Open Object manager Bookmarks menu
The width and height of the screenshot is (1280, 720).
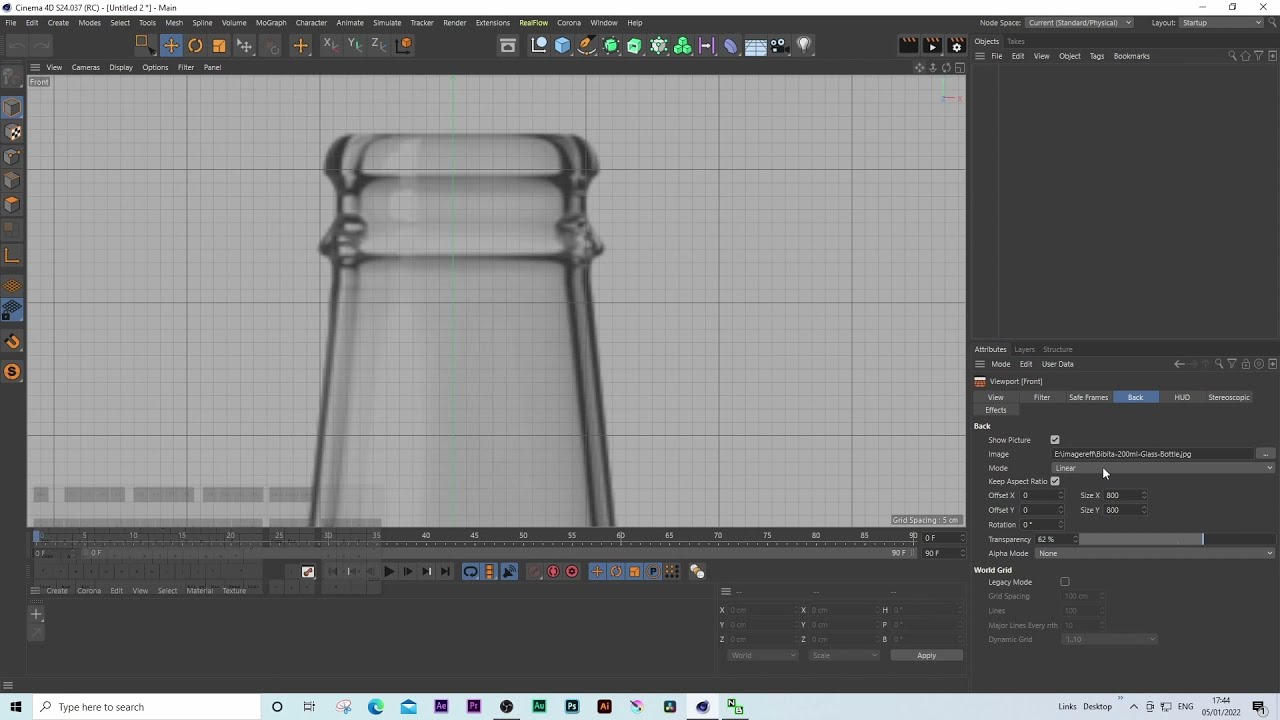tap(1131, 56)
